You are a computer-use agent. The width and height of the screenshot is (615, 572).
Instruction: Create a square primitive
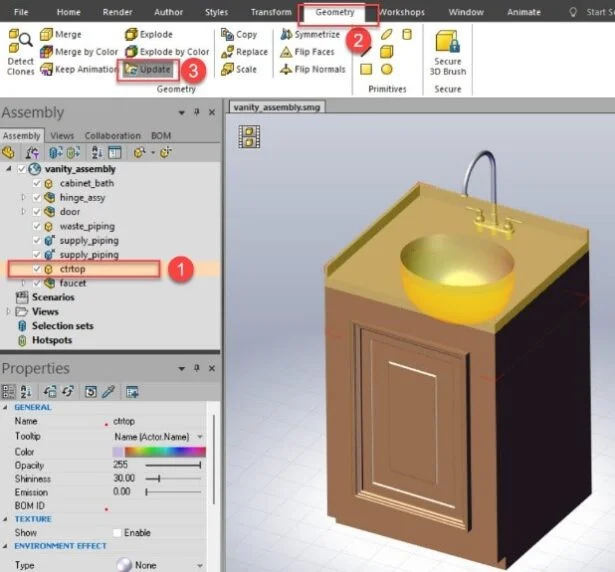(366, 69)
